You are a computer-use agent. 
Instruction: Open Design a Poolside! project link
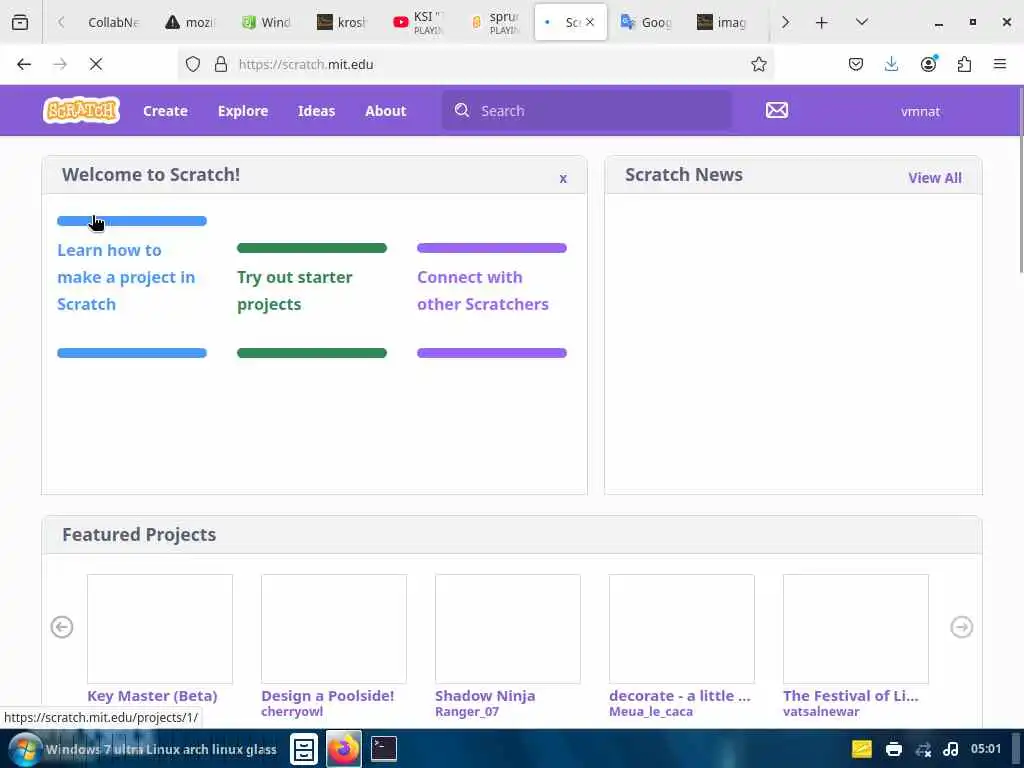[x=328, y=696]
